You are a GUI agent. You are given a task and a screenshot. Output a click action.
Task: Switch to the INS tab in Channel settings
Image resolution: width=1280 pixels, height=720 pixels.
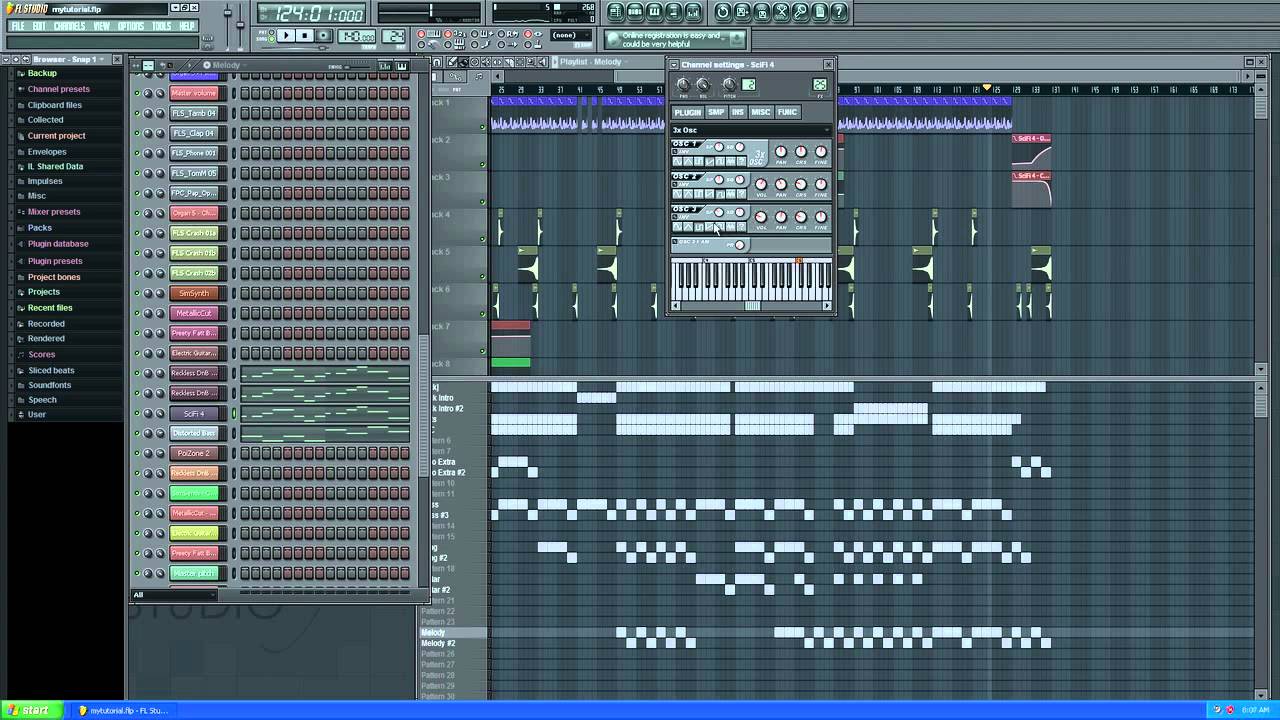738,112
